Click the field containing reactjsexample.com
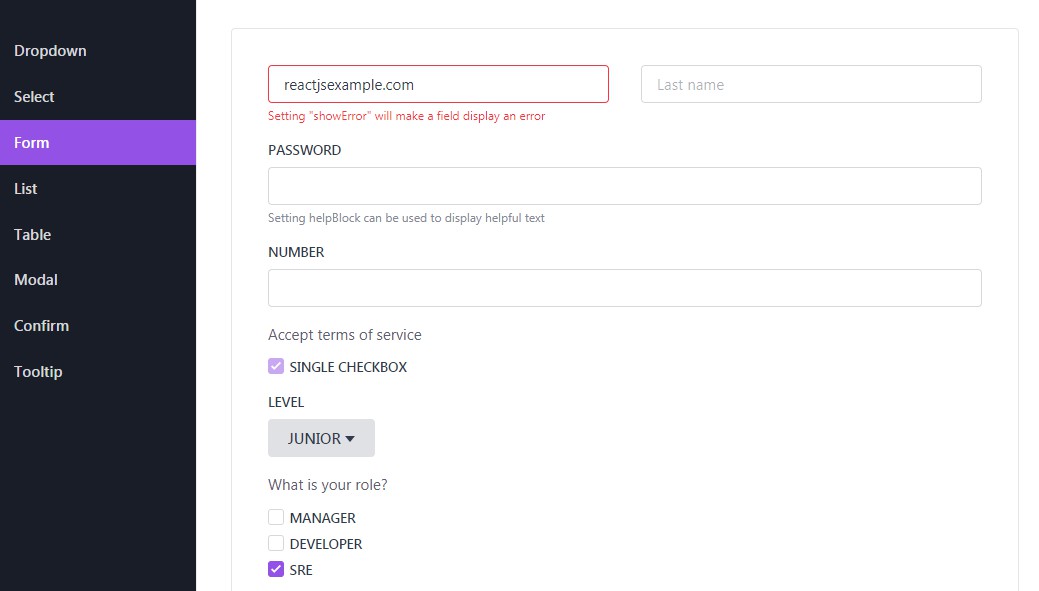Image resolution: width=1039 pixels, height=591 pixels. (x=438, y=85)
